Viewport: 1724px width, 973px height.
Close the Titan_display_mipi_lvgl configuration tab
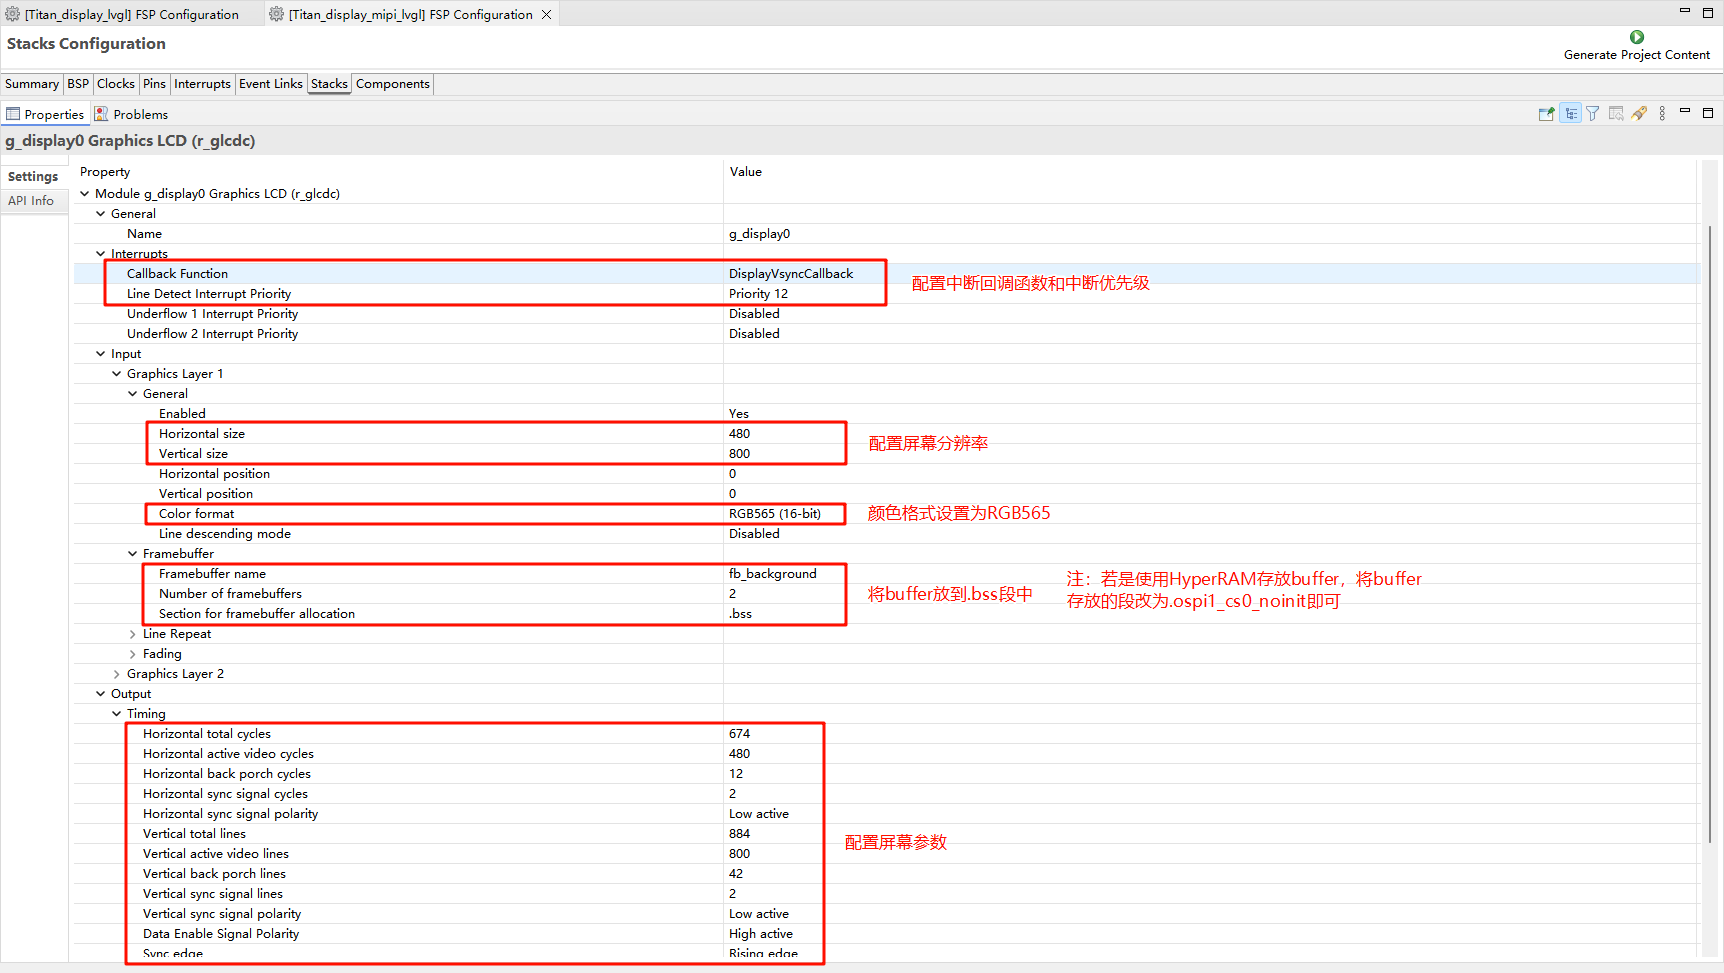[x=547, y=15]
